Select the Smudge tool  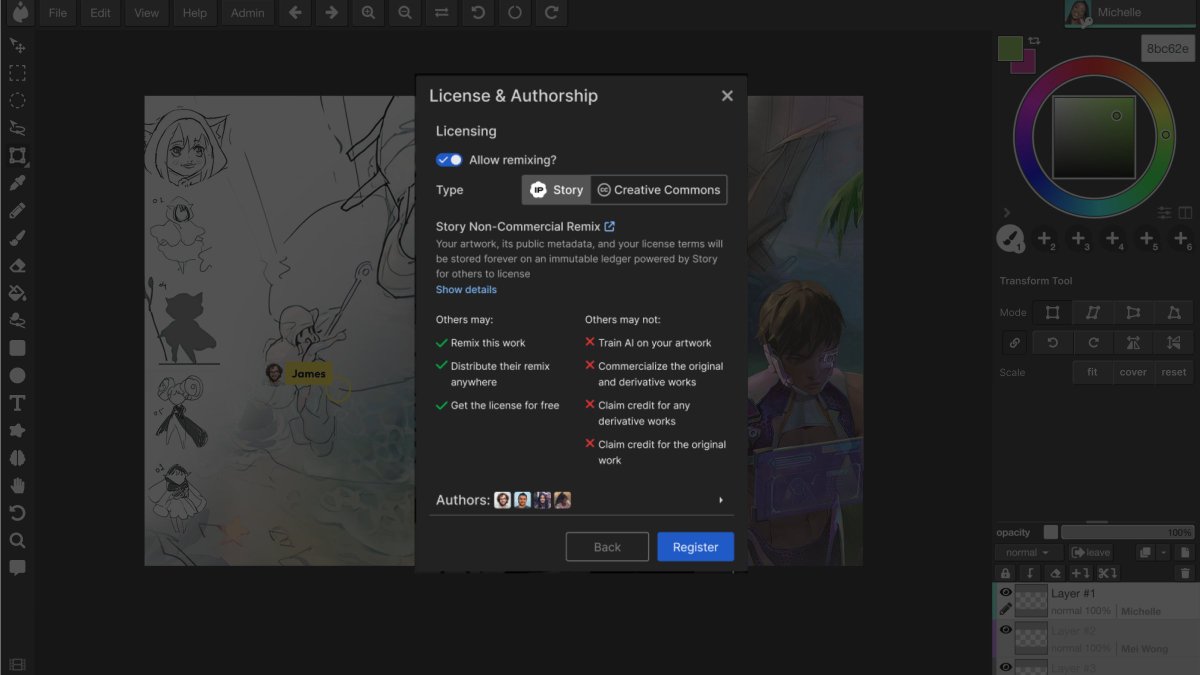(17, 320)
